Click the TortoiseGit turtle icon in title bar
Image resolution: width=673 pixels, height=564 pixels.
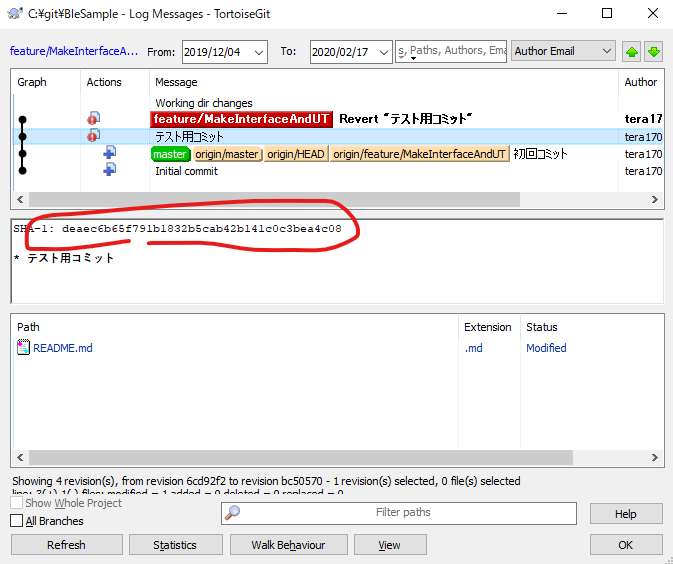pos(15,13)
